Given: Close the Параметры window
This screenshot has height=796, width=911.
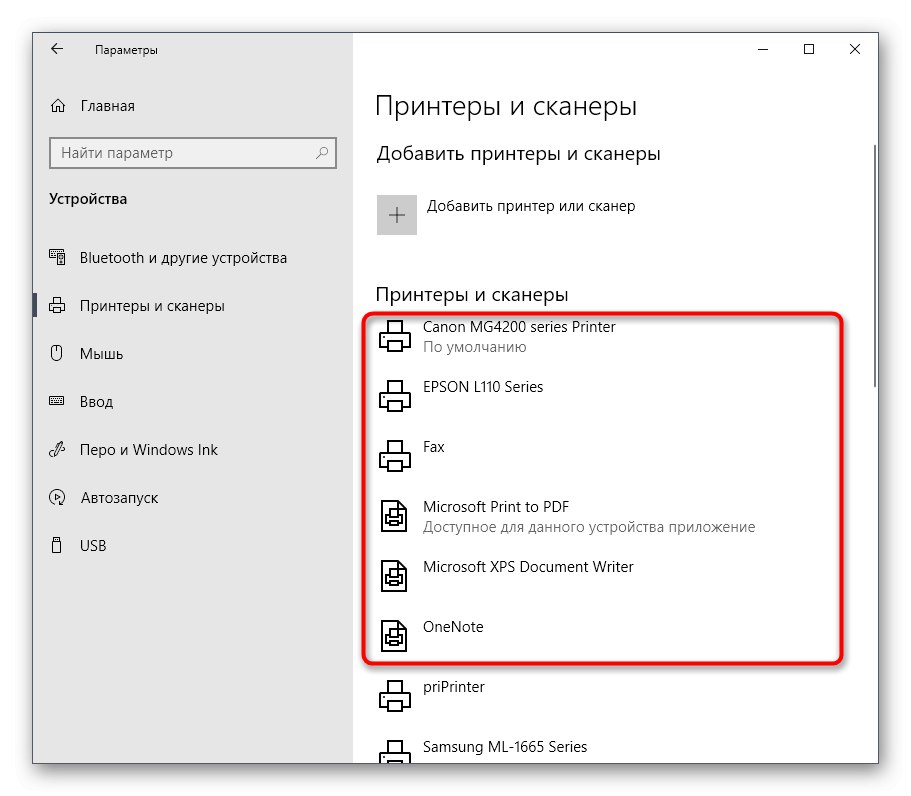Looking at the screenshot, I should (x=855, y=49).
